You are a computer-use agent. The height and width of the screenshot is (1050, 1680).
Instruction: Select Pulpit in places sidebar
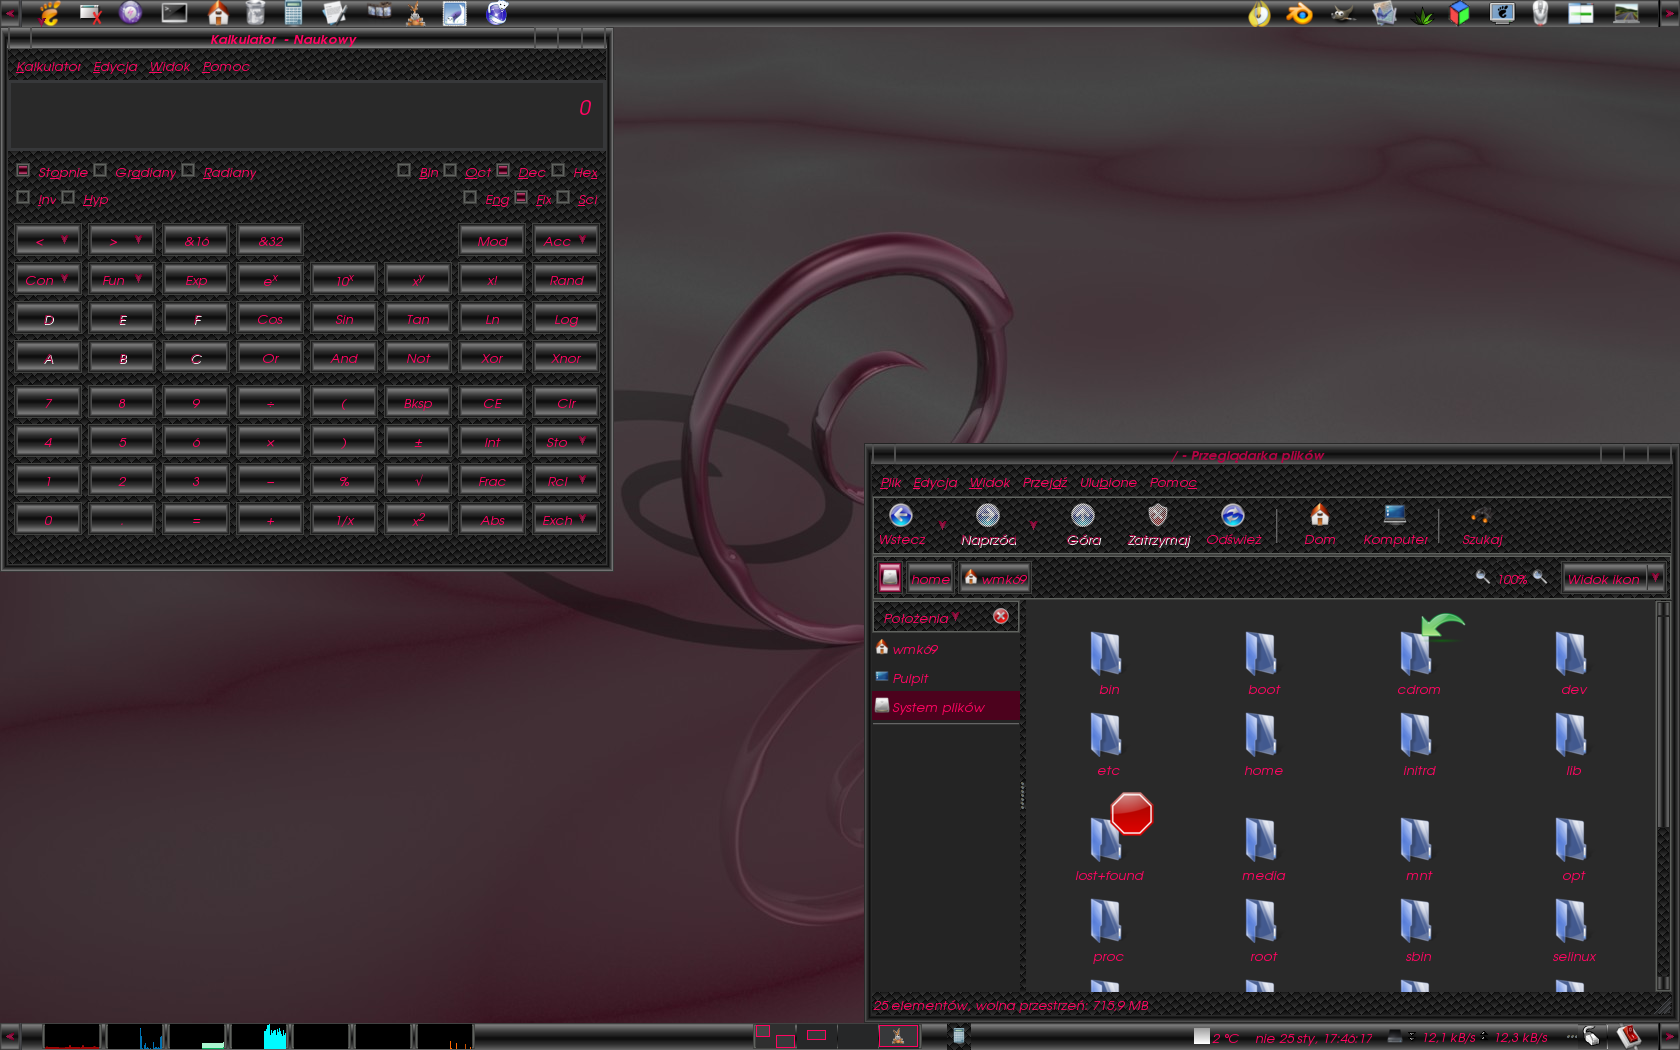[946, 677]
